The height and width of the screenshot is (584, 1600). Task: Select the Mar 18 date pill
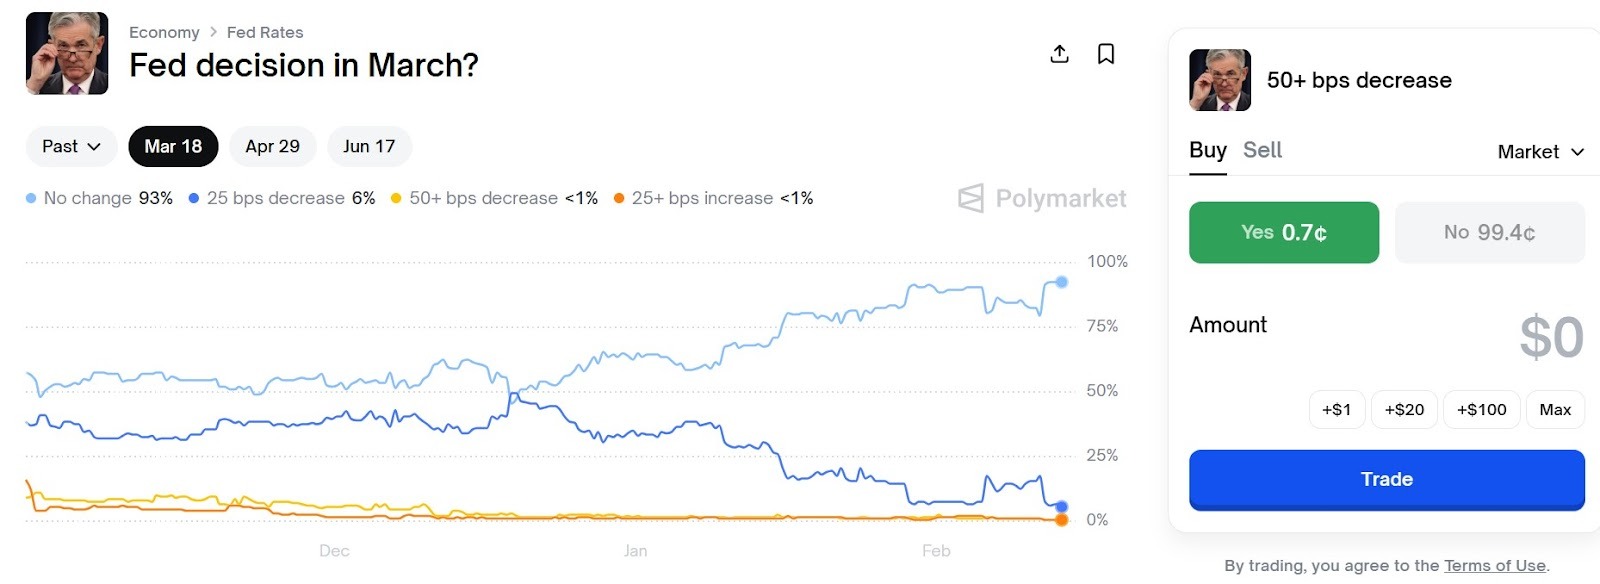point(173,147)
